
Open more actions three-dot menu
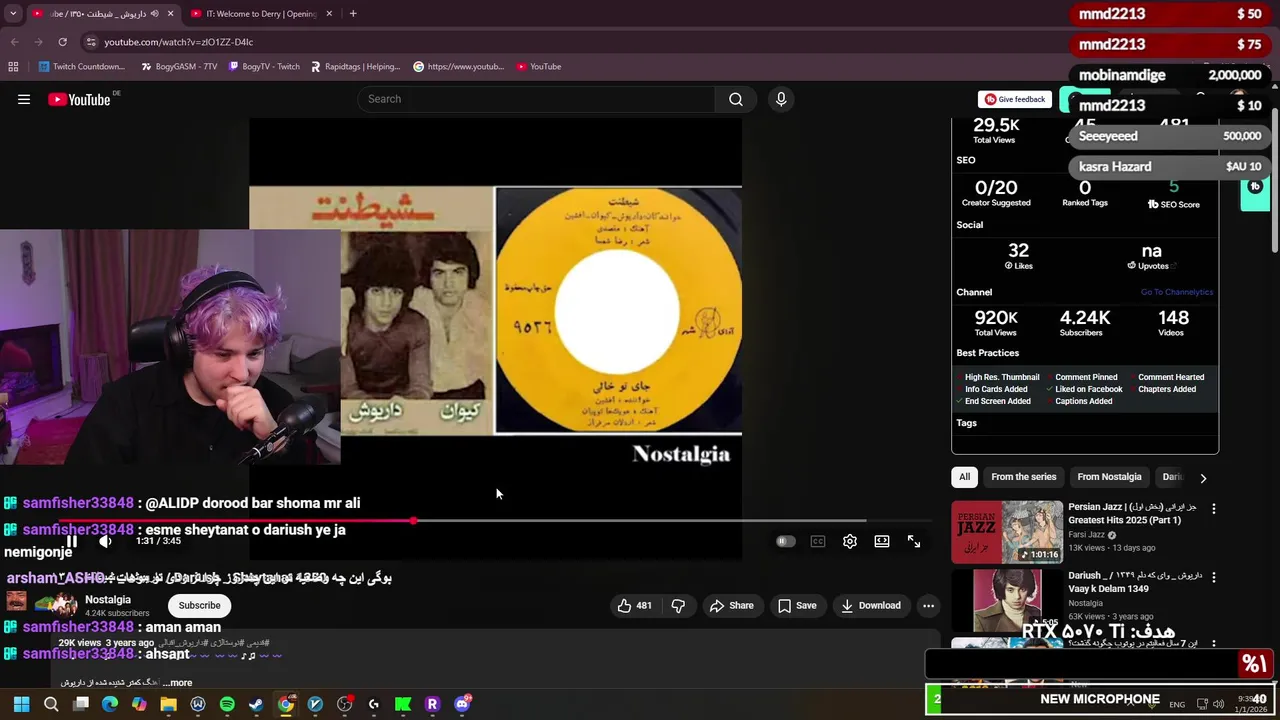tap(928, 605)
